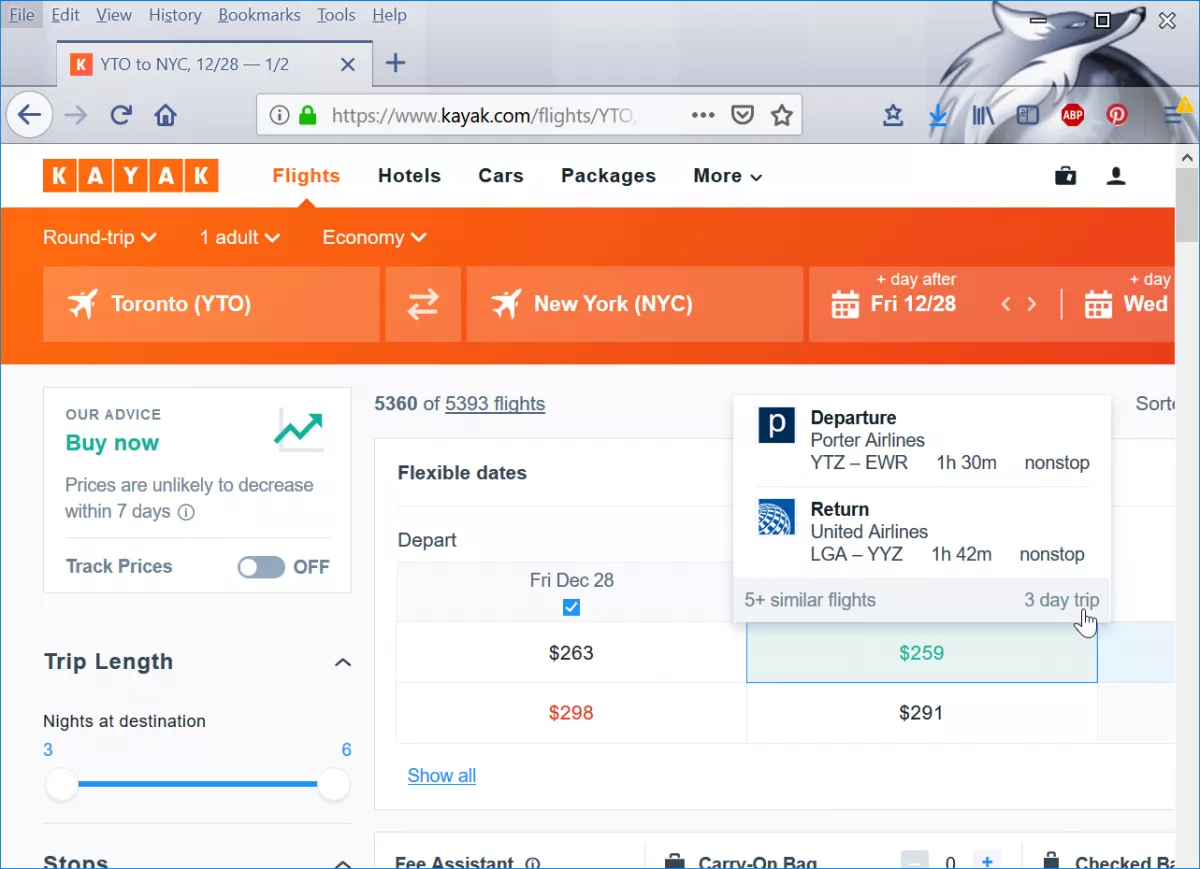The height and width of the screenshot is (869, 1200).
Task: Add one carry-on bag
Action: (987, 861)
